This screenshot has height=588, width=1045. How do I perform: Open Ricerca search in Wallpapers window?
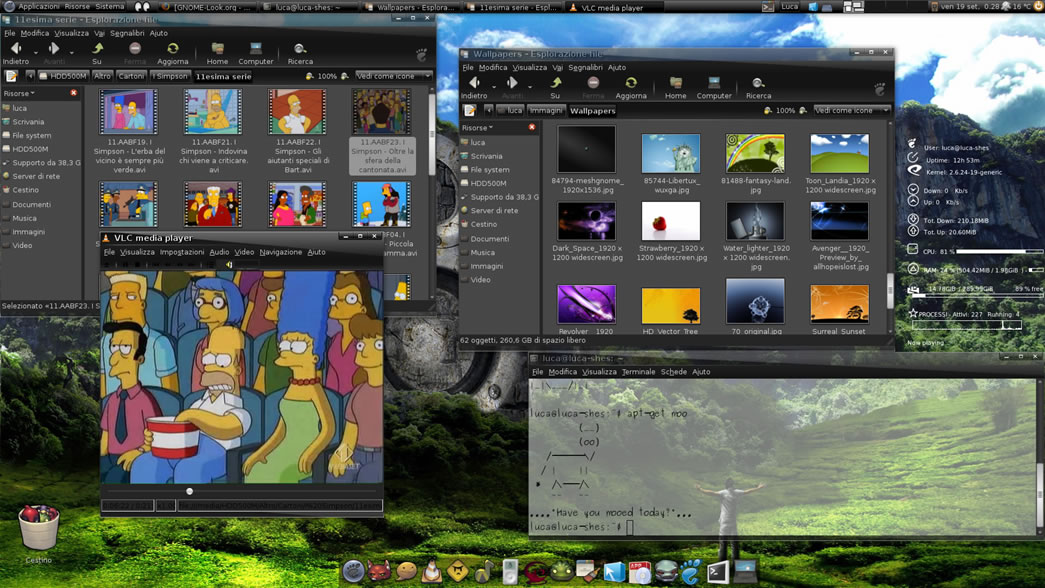758,87
